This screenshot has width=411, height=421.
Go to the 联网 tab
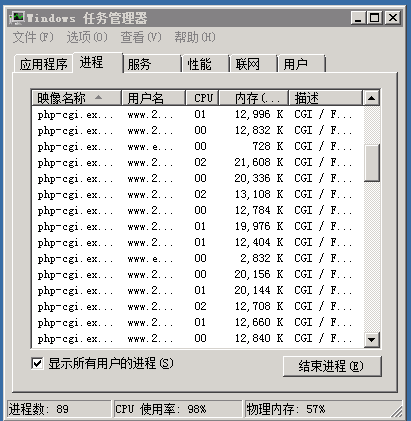point(254,64)
